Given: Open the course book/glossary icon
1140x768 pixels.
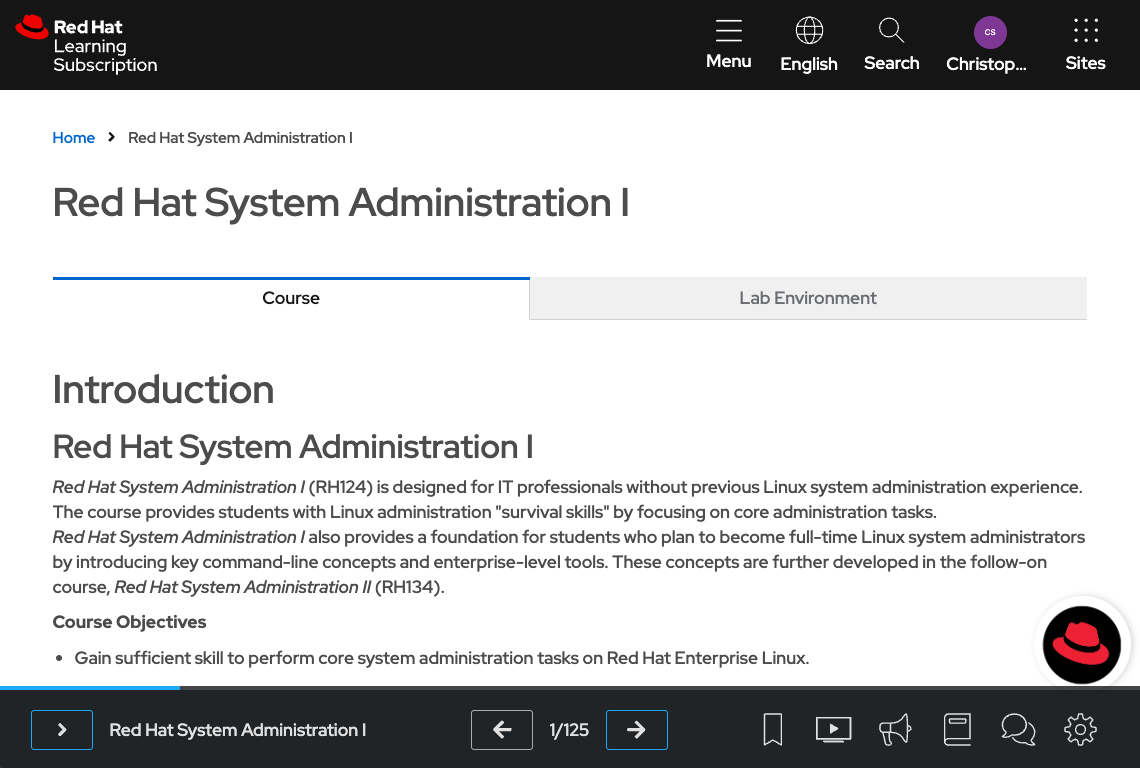Looking at the screenshot, I should click(957, 729).
